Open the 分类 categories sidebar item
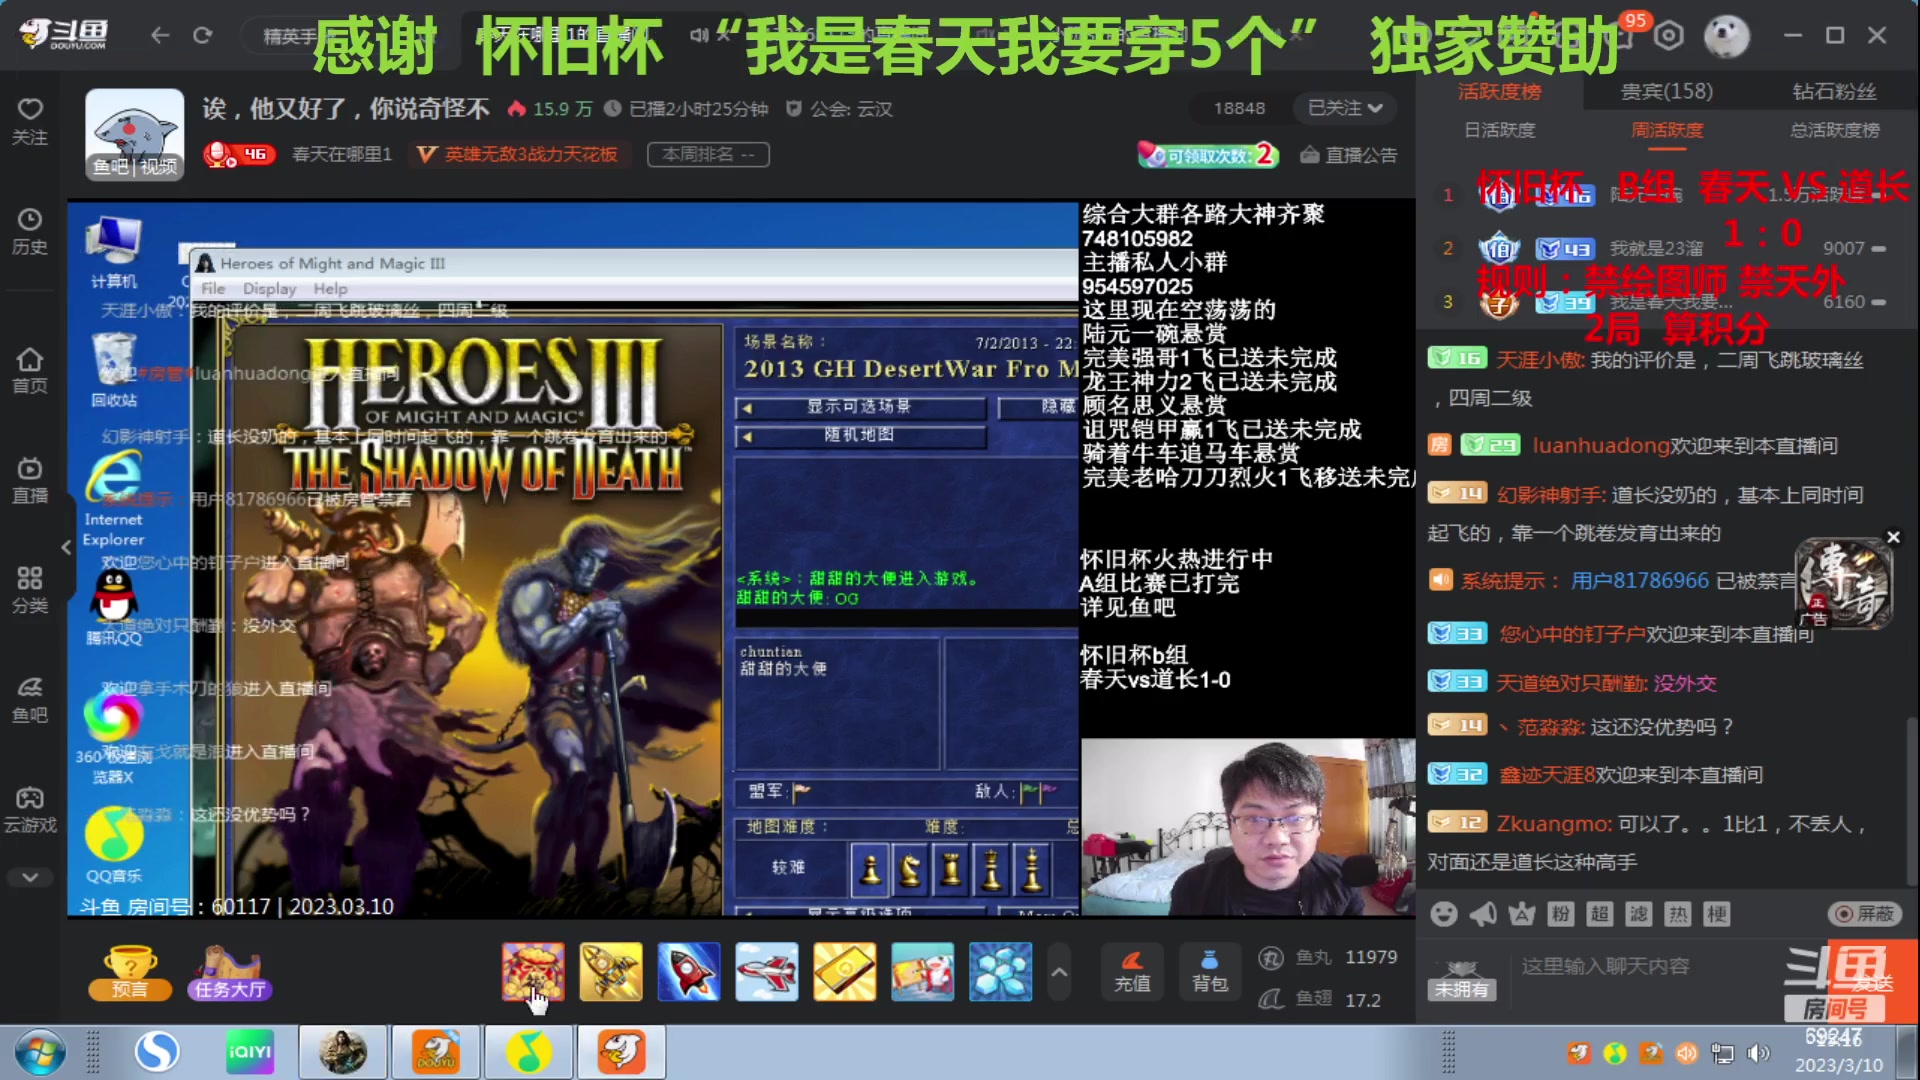1920x1080 pixels. click(x=30, y=590)
